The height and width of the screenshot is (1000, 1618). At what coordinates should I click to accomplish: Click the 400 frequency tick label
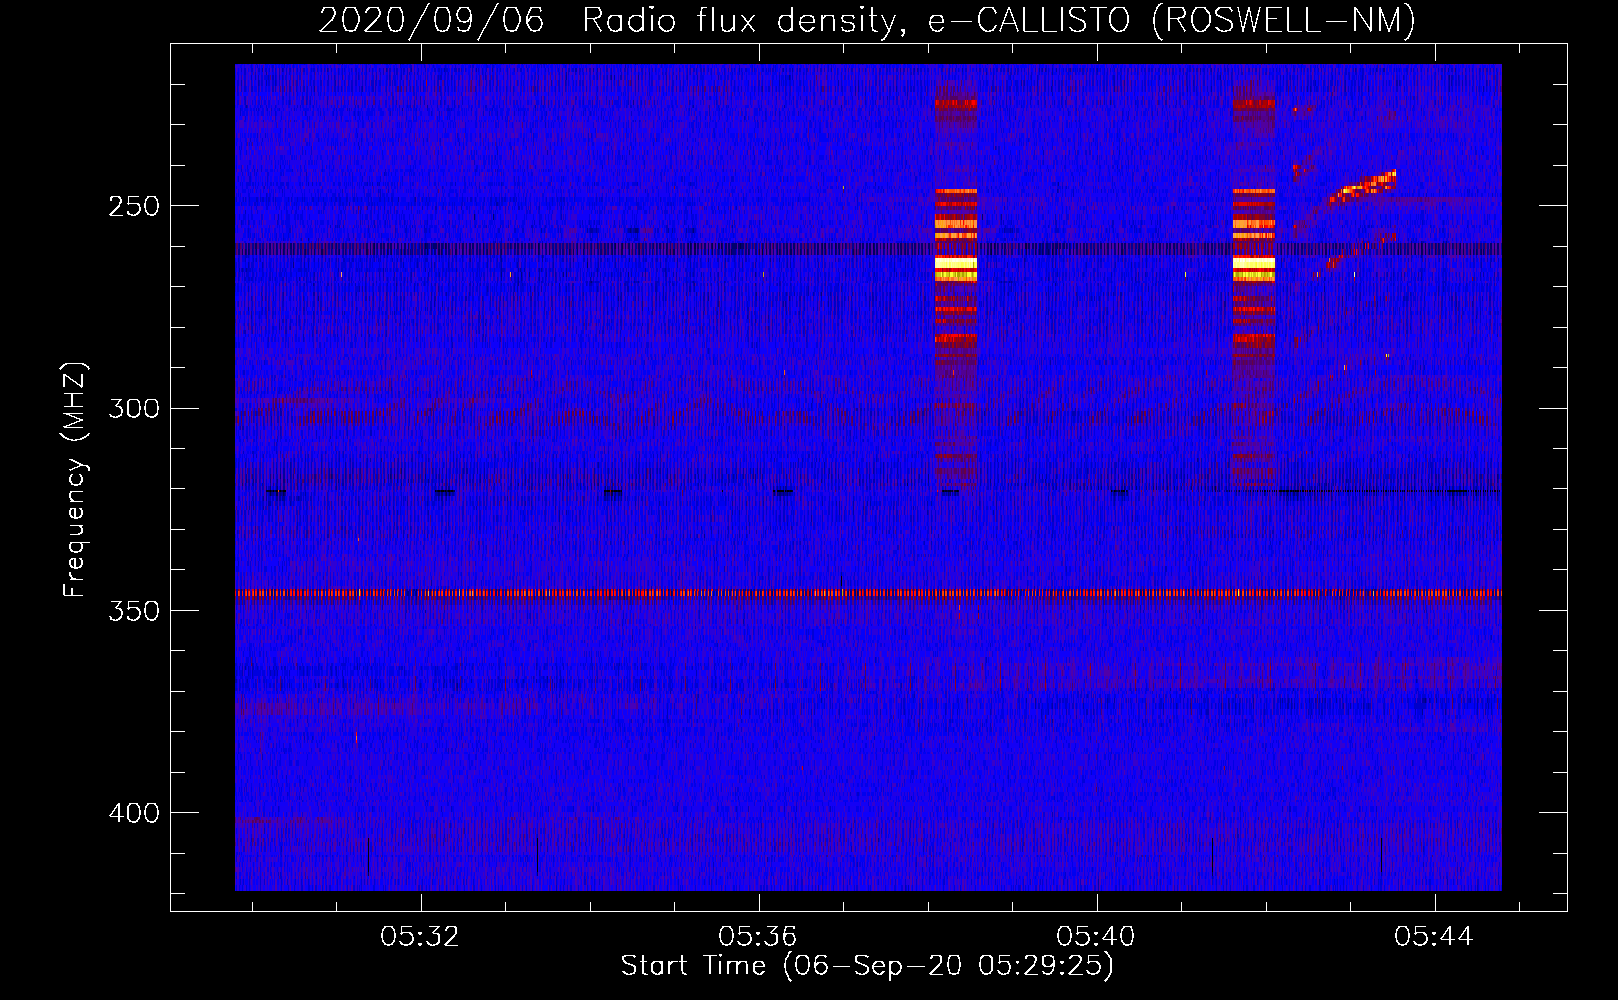coord(134,813)
